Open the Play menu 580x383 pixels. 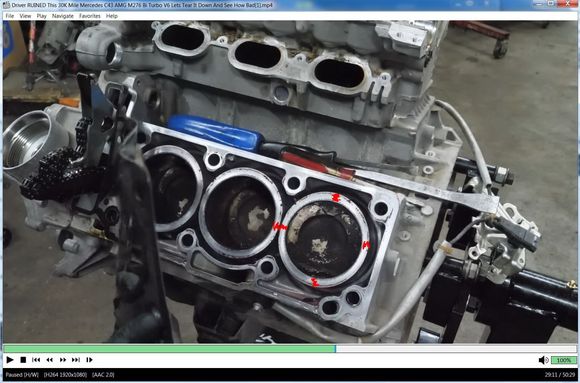[41, 16]
